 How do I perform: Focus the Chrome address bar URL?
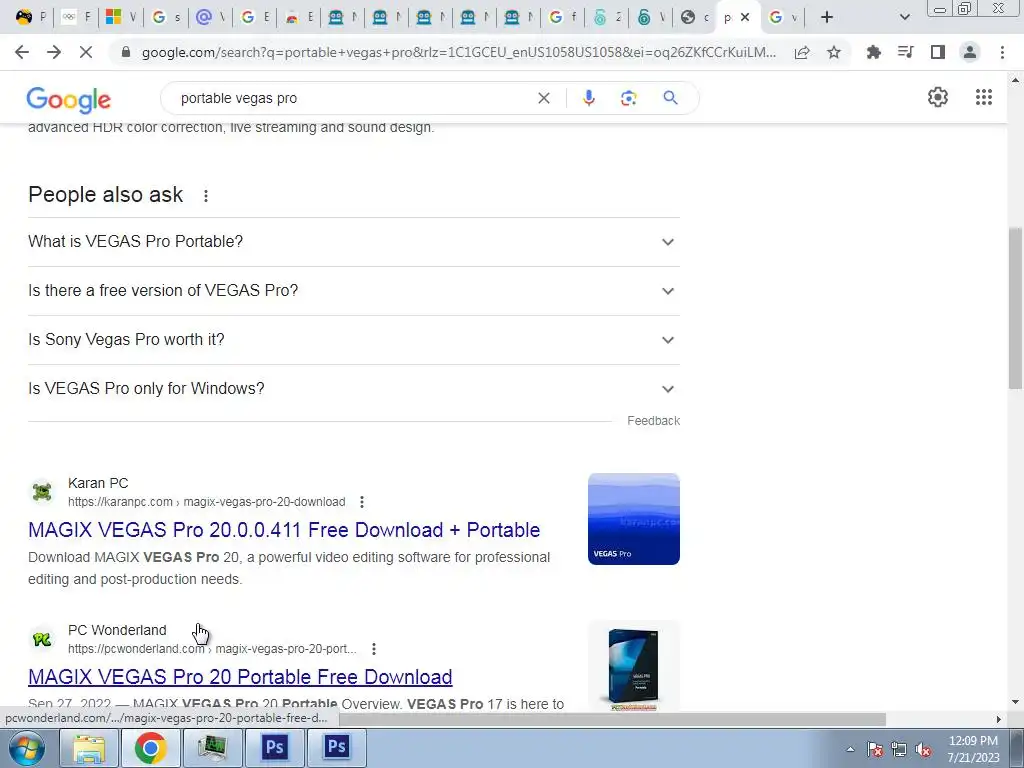458,52
